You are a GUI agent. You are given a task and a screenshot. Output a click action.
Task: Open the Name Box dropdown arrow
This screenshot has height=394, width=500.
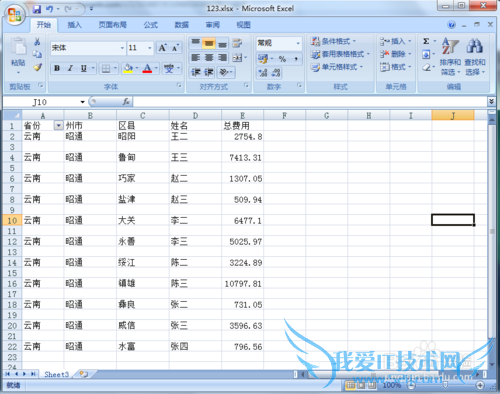tap(82, 102)
